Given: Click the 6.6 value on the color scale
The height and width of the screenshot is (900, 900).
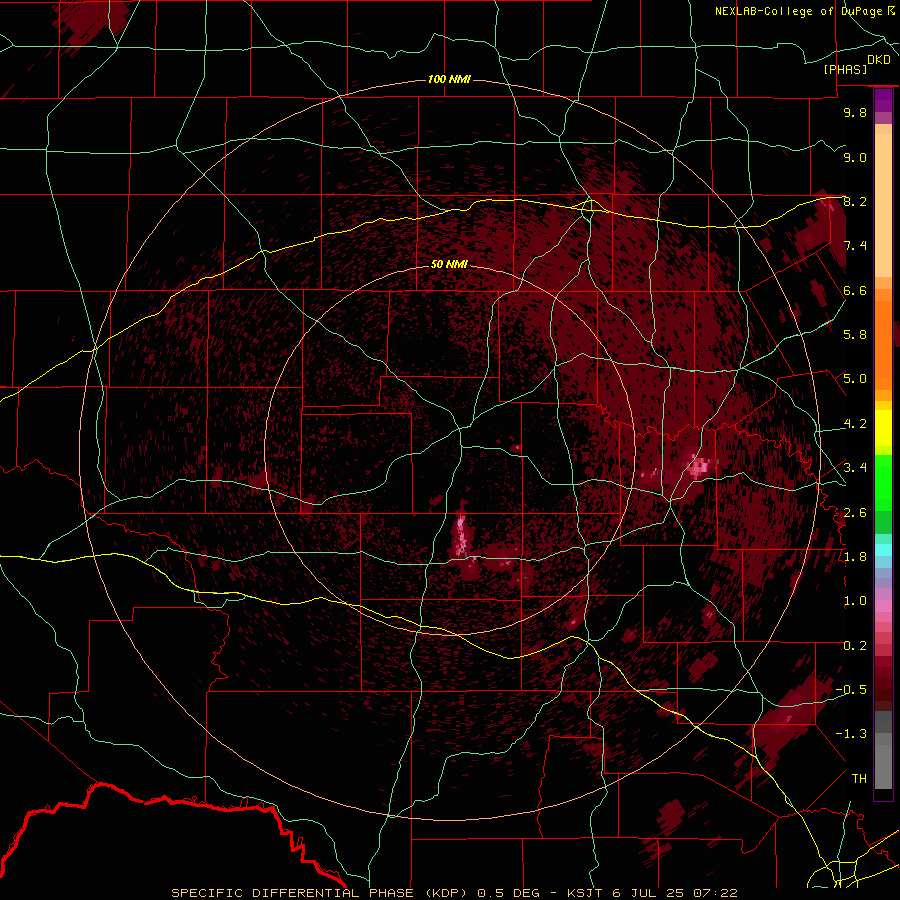Looking at the screenshot, I should pyautogui.click(x=855, y=290).
